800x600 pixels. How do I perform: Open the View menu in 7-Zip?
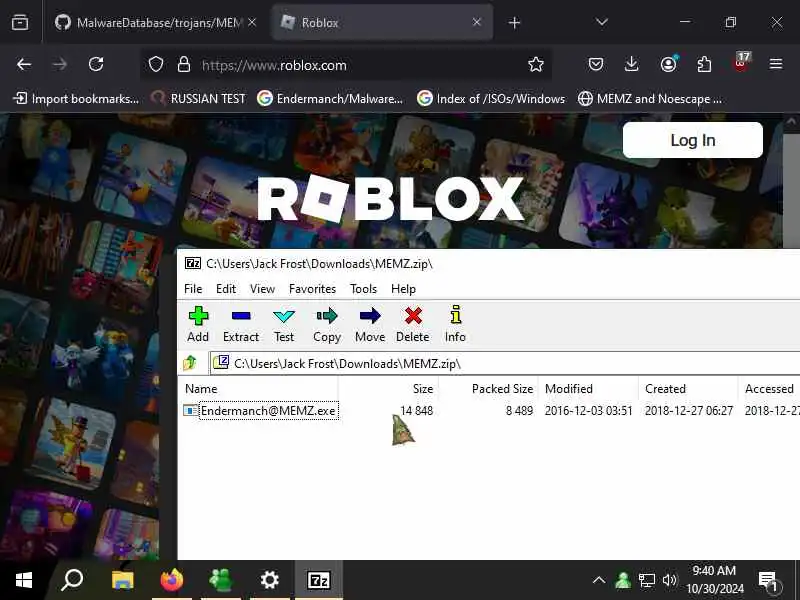click(x=262, y=289)
